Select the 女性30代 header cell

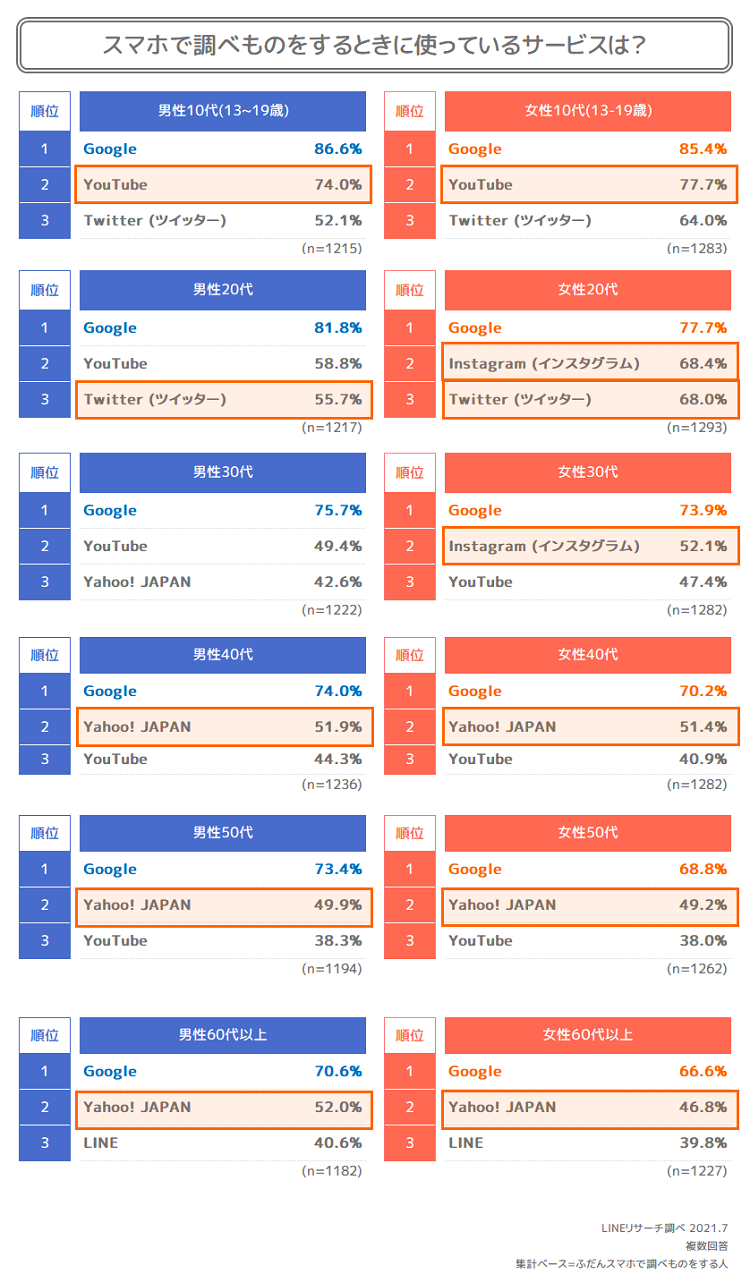(588, 472)
